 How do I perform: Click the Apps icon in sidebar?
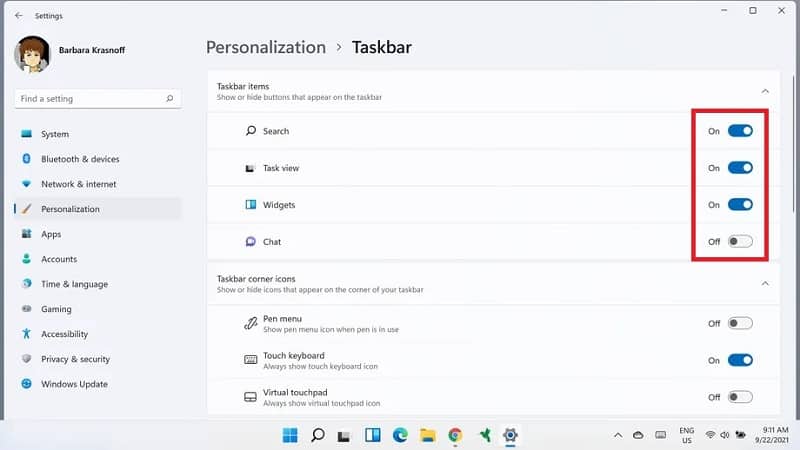27,234
